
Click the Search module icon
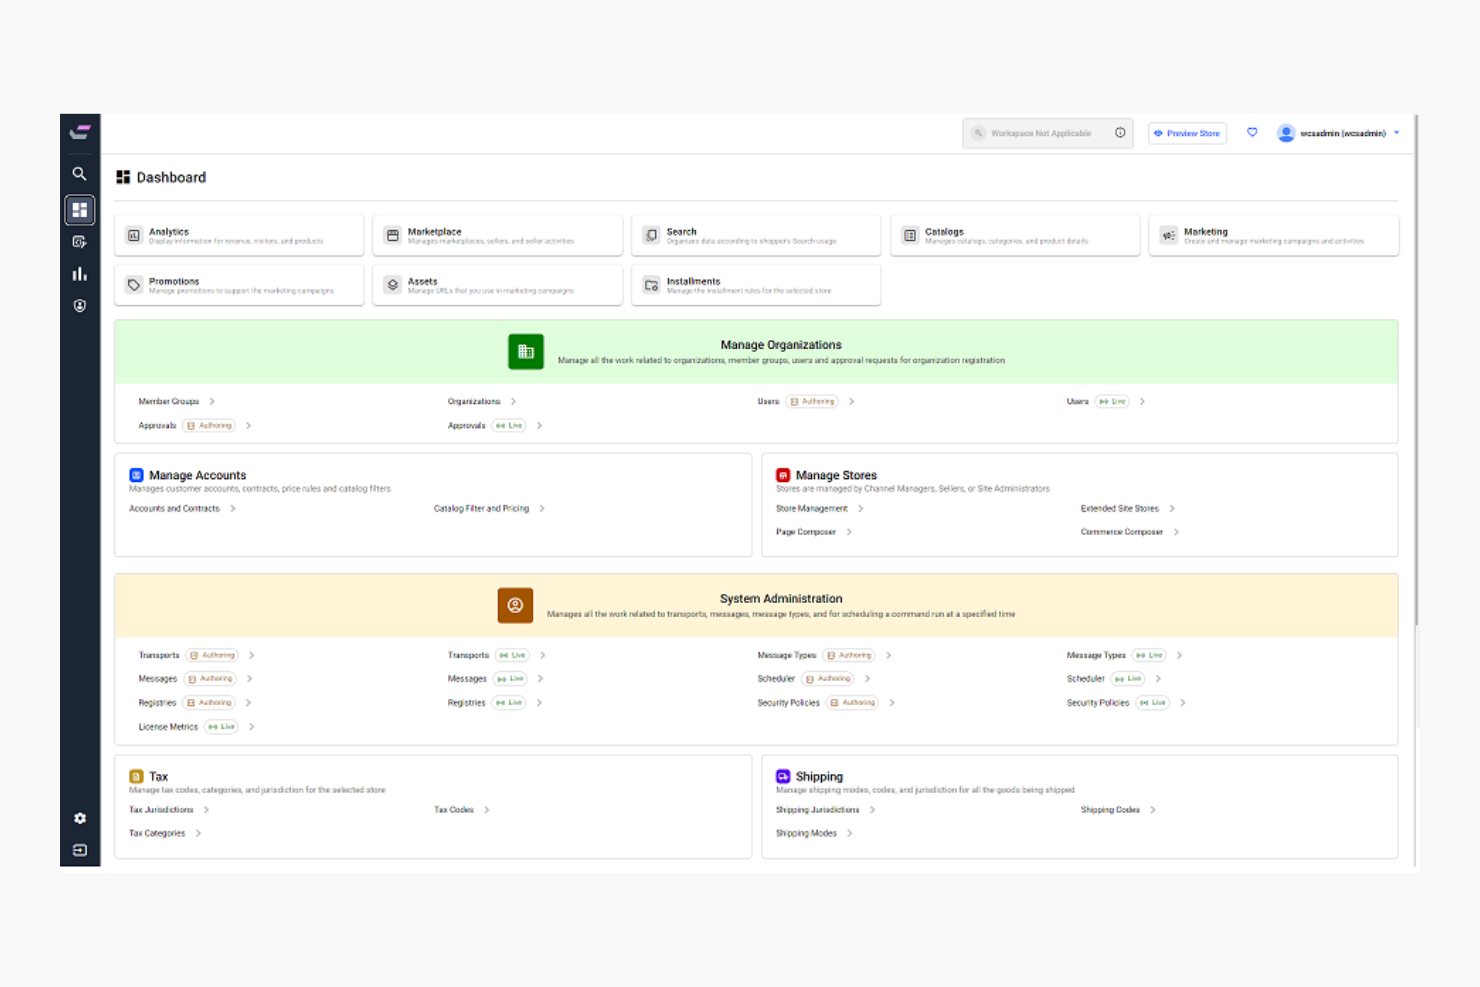(x=651, y=234)
